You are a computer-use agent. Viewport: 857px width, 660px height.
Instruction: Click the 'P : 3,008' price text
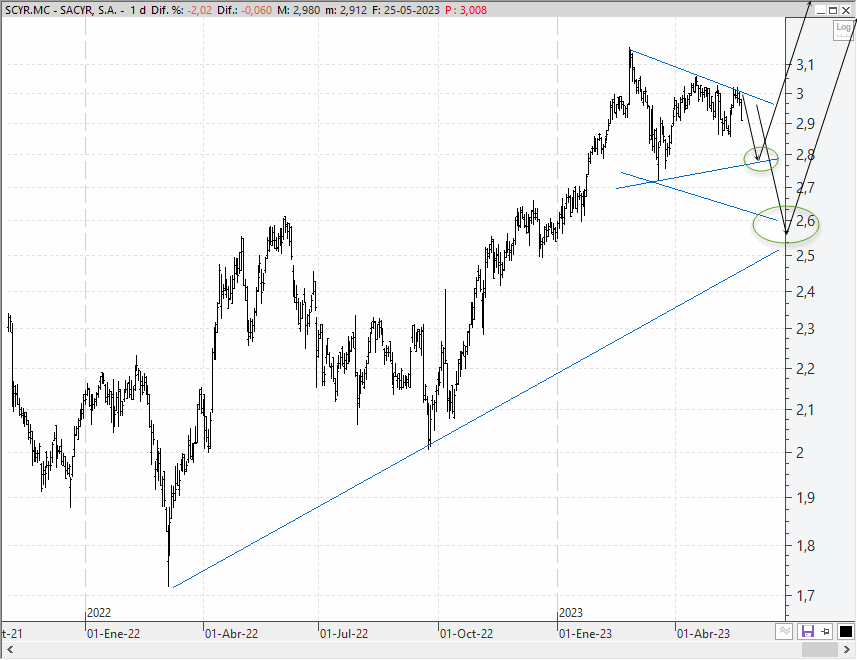pos(466,10)
